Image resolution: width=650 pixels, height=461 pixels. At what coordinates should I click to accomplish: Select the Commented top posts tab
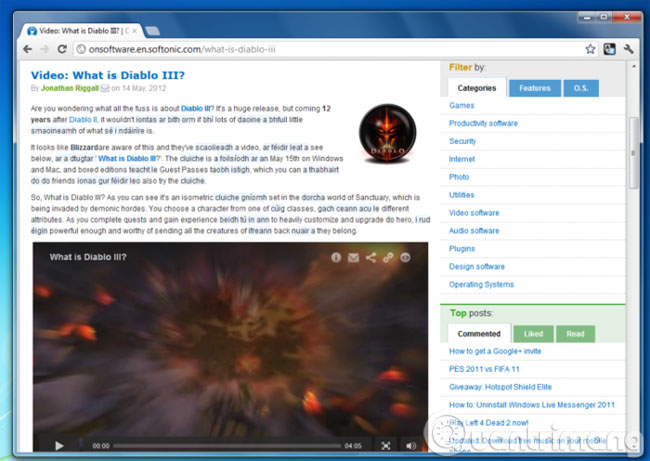(479, 333)
